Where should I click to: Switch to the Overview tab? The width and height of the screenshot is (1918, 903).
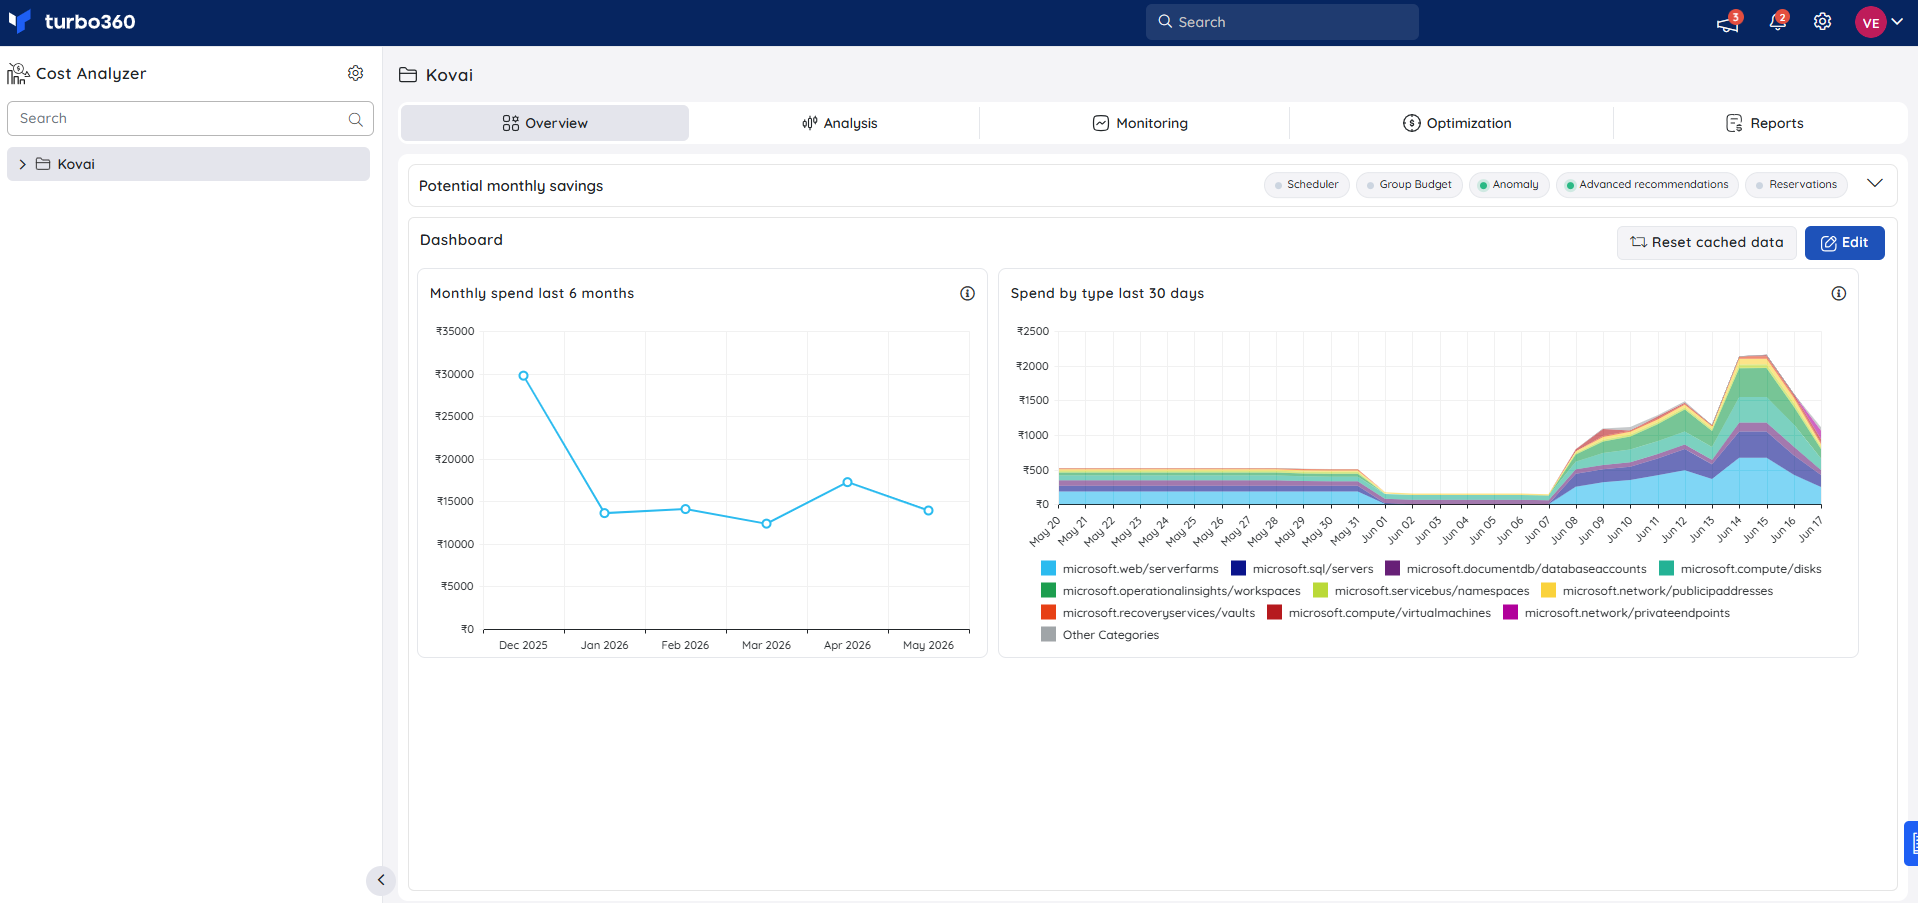545,123
